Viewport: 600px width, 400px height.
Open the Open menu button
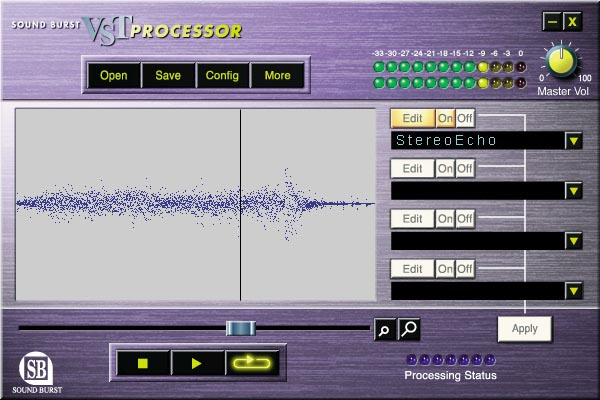[x=114, y=75]
